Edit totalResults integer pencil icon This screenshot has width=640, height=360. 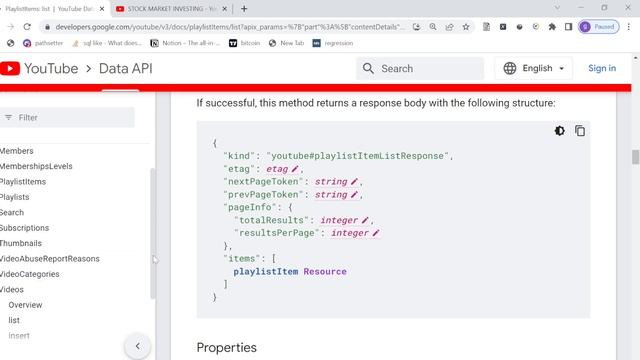365,220
